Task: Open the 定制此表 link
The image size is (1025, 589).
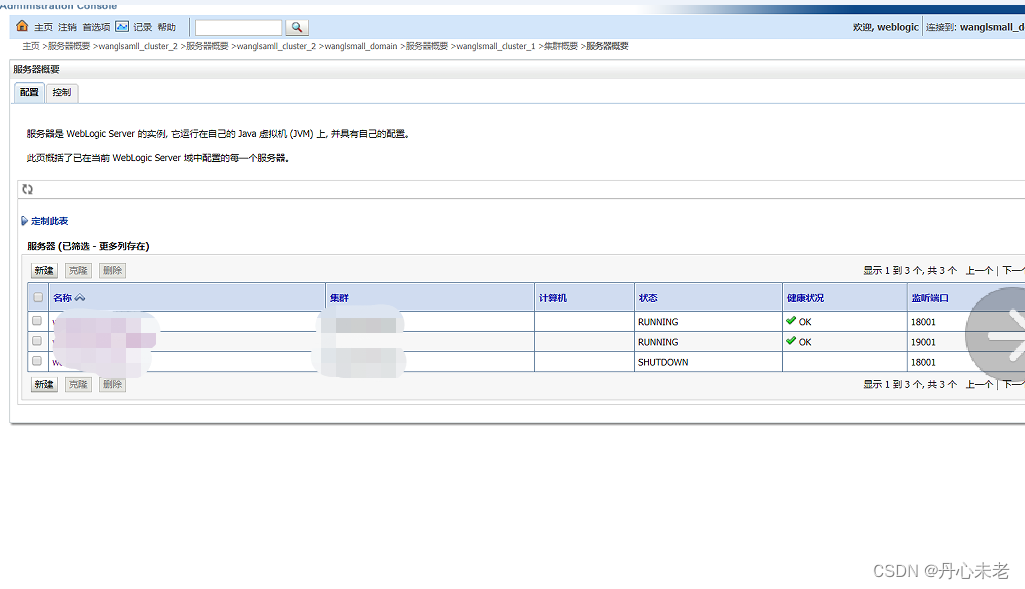Action: [x=50, y=221]
